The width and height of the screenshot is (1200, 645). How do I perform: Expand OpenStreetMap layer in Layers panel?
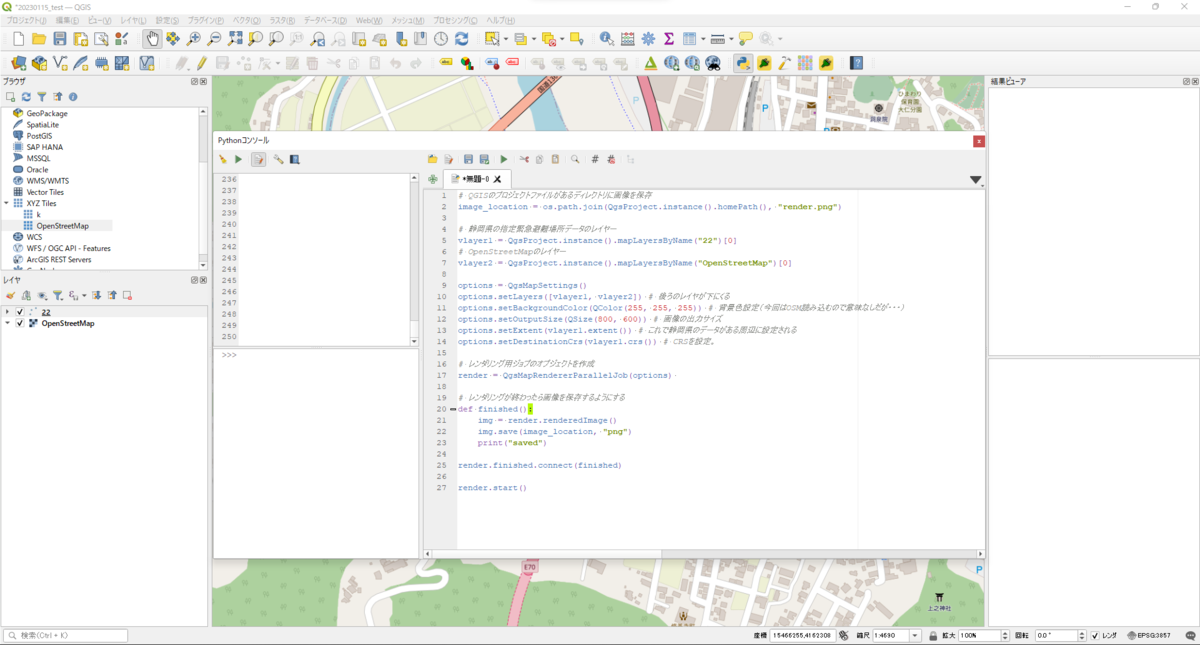click(x=8, y=323)
